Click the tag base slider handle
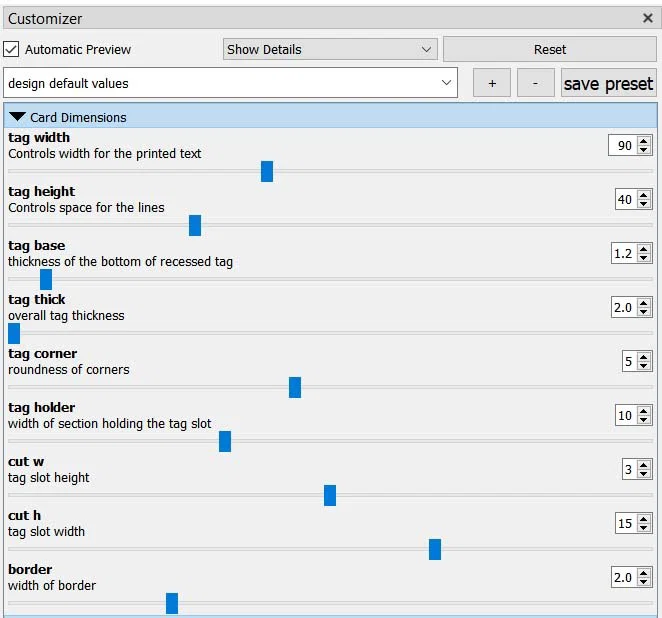The height and width of the screenshot is (618, 662). 46,279
